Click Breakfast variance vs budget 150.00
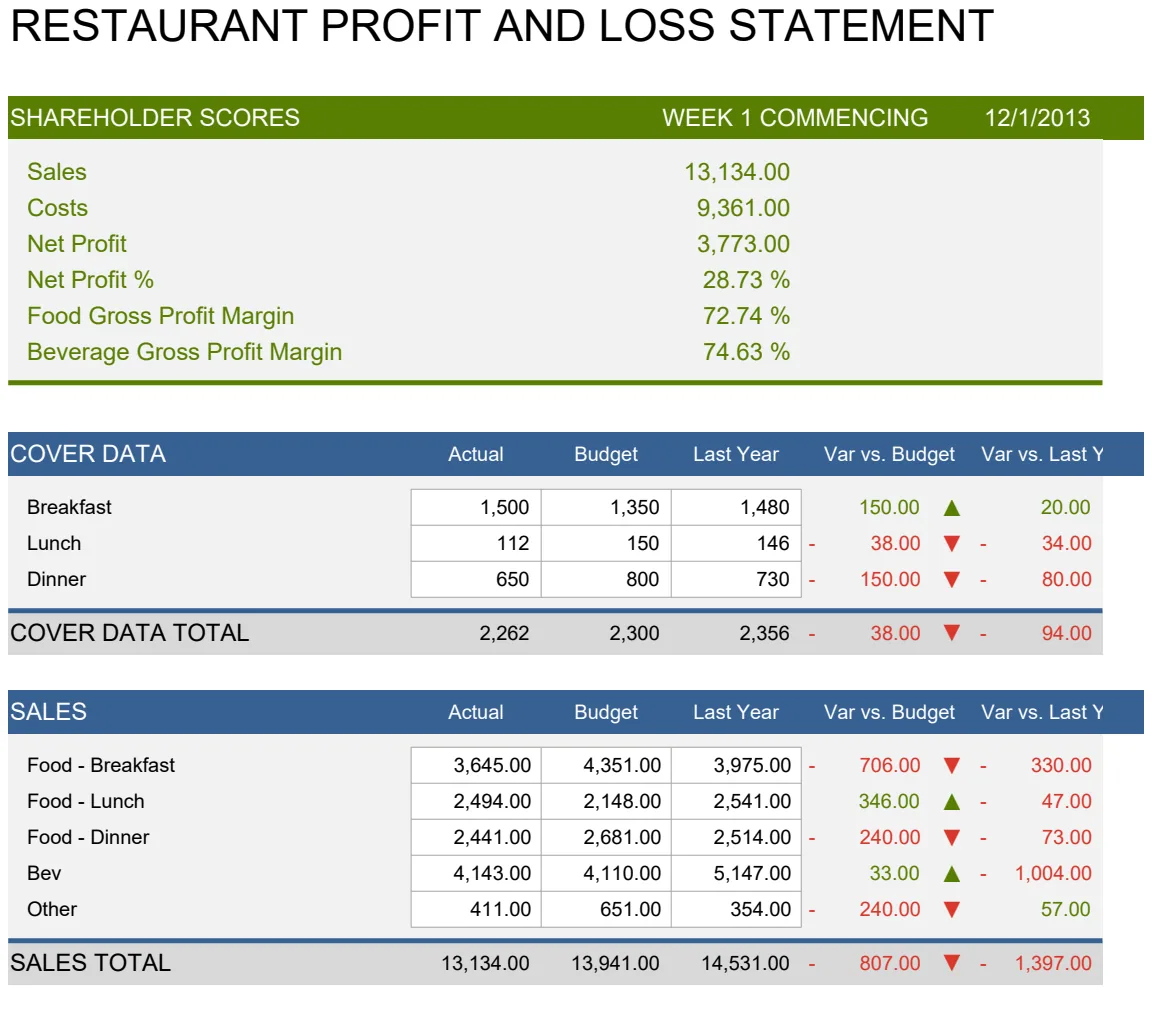Screen dimensions: 1152x1020 889,508
